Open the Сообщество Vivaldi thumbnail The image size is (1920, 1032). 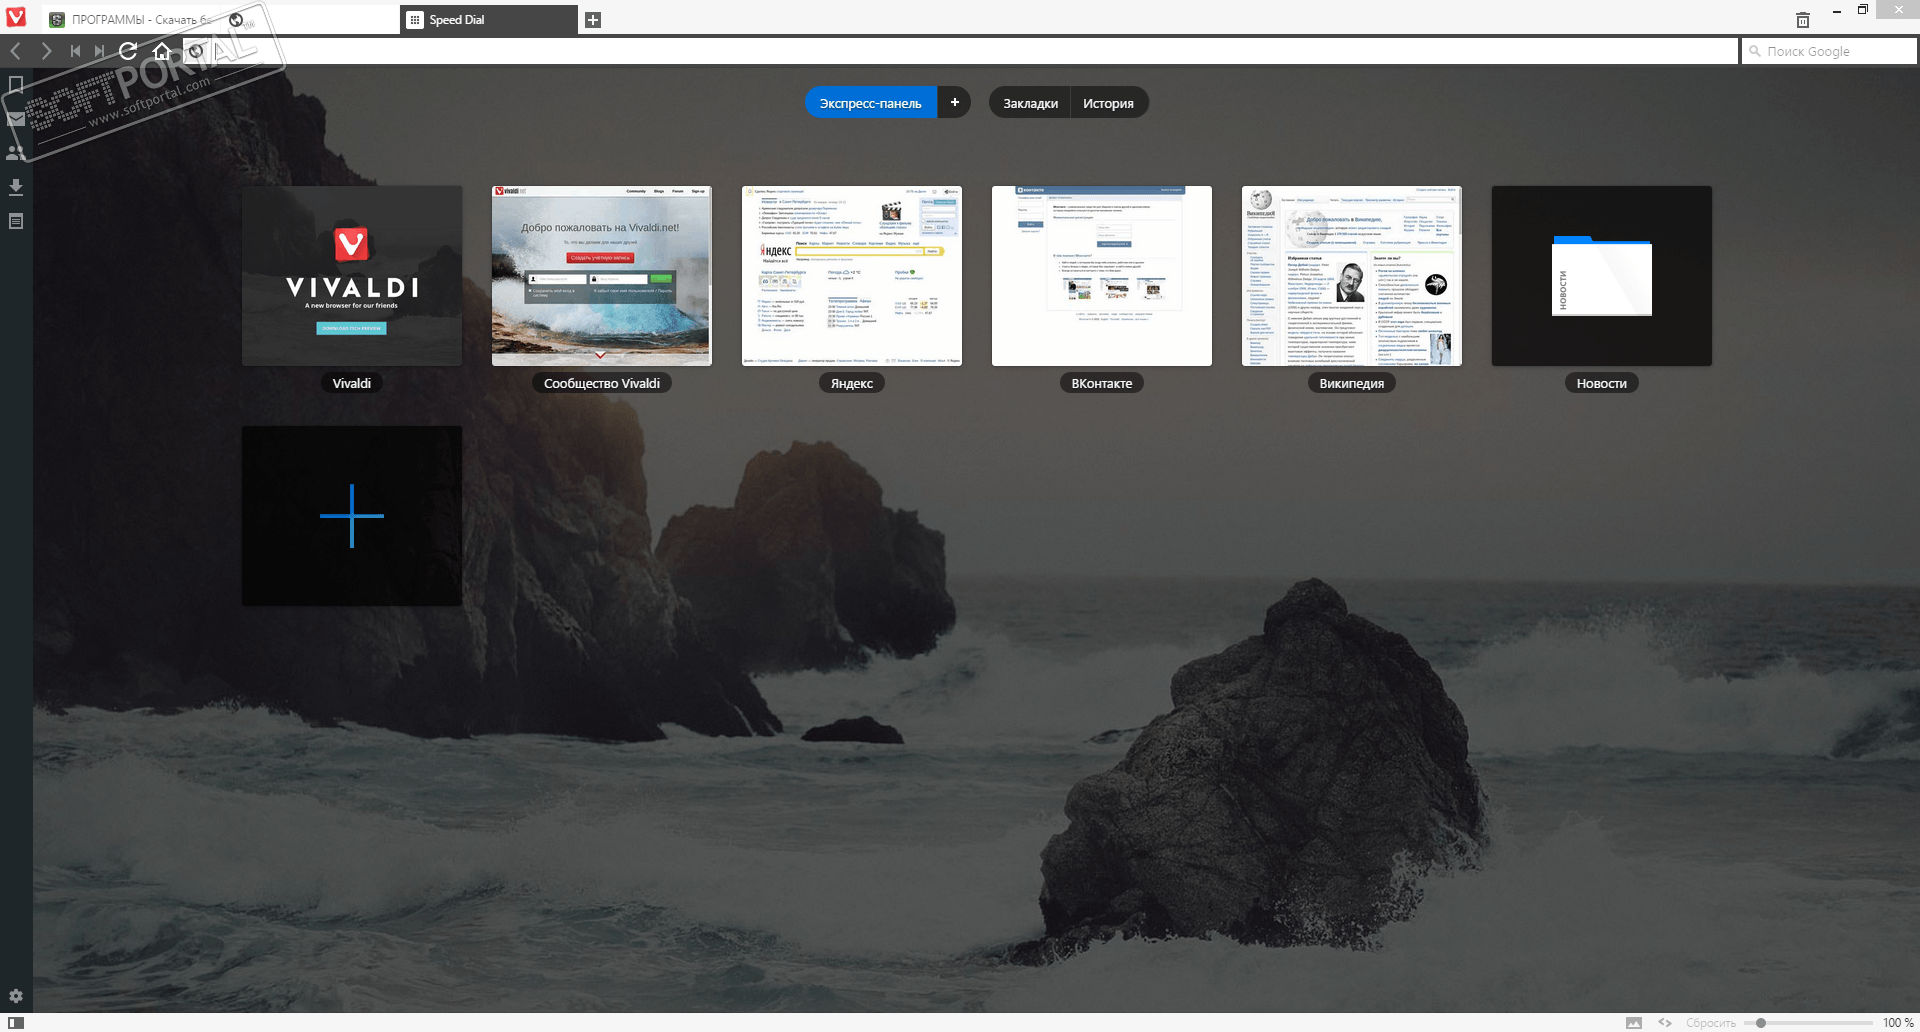pos(602,276)
